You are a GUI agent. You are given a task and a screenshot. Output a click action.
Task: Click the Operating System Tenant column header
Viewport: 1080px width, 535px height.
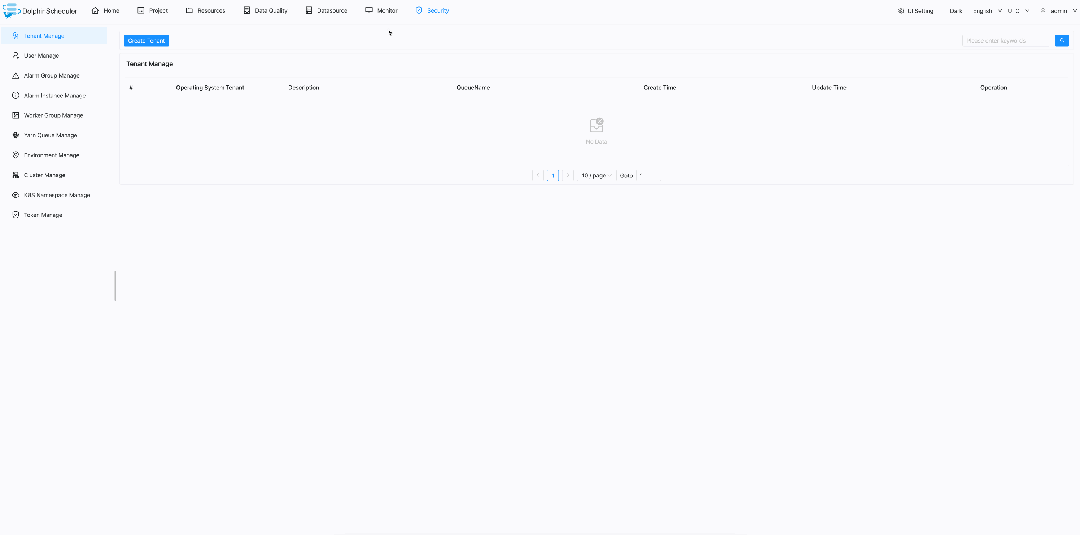click(x=210, y=88)
